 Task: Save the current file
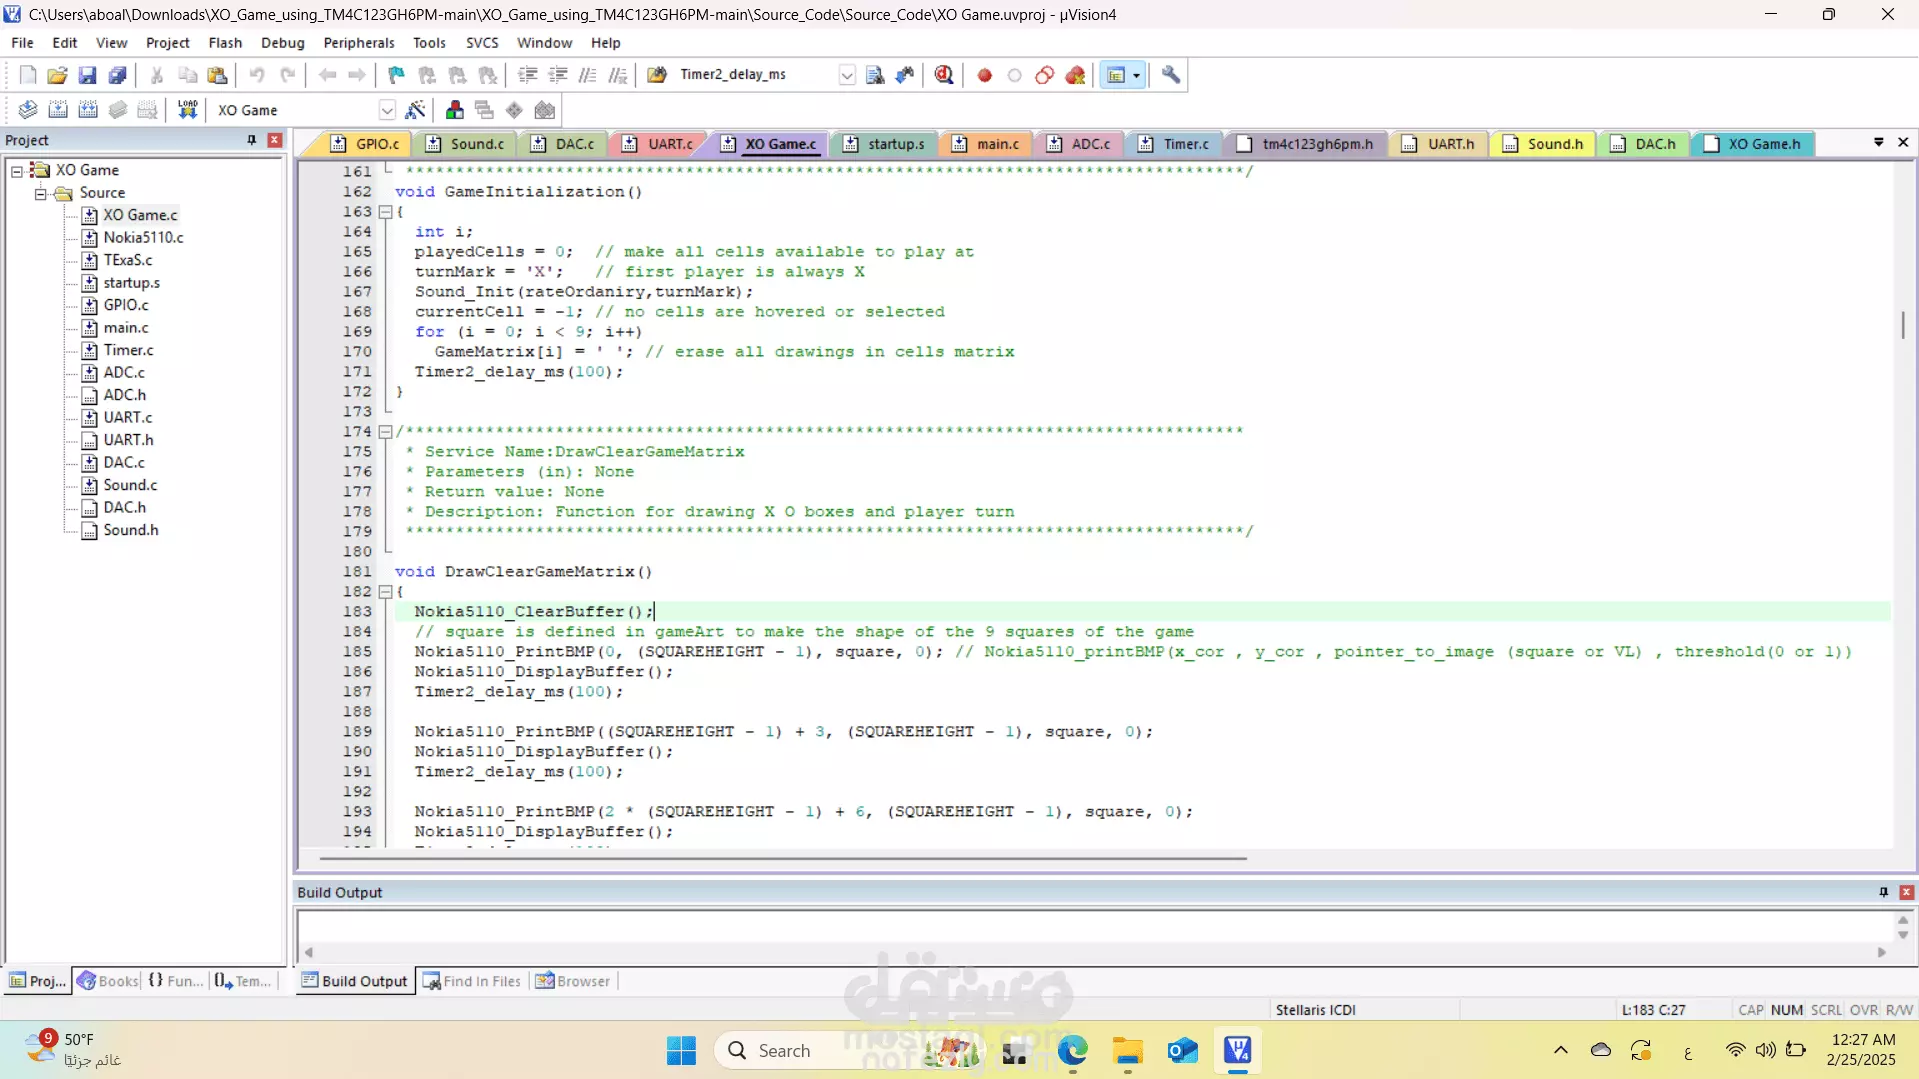(87, 75)
